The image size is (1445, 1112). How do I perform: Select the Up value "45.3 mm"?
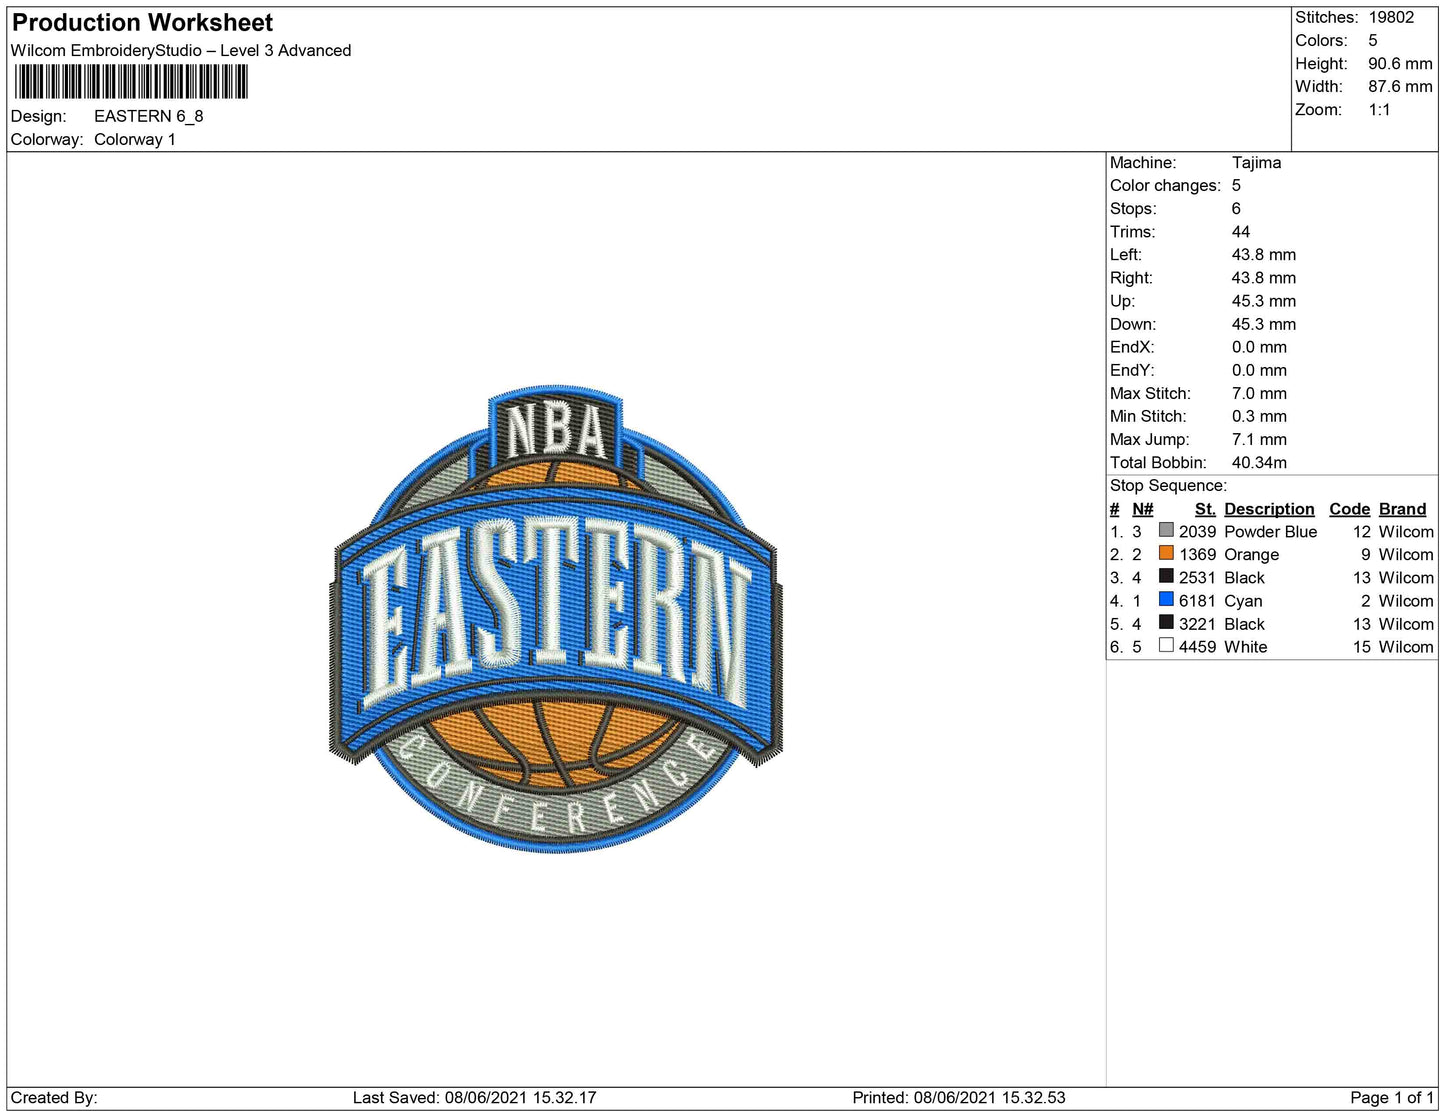tap(1264, 300)
